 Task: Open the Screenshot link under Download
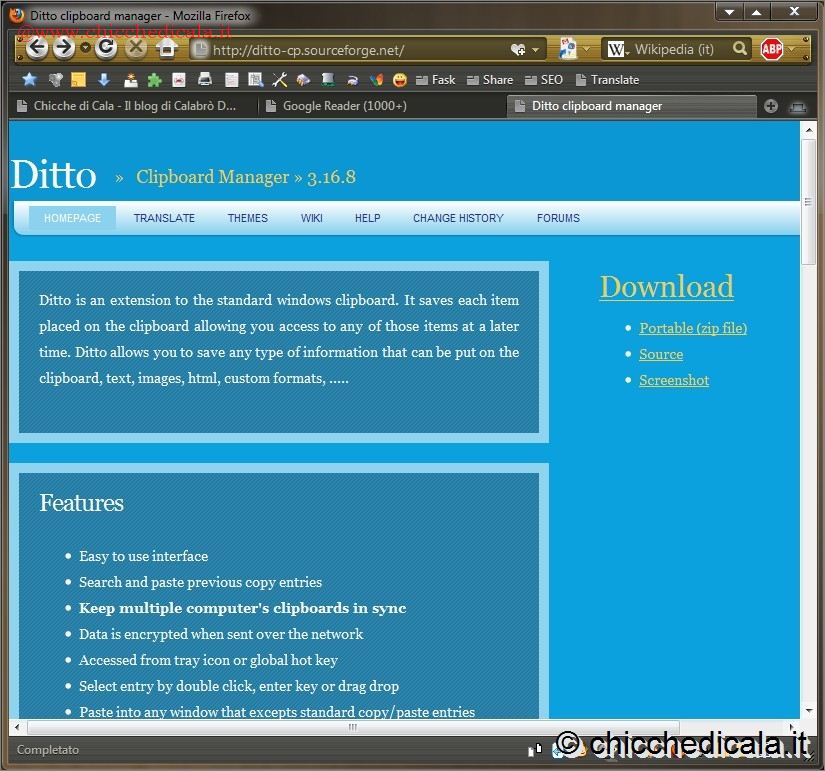pyautogui.click(x=674, y=380)
